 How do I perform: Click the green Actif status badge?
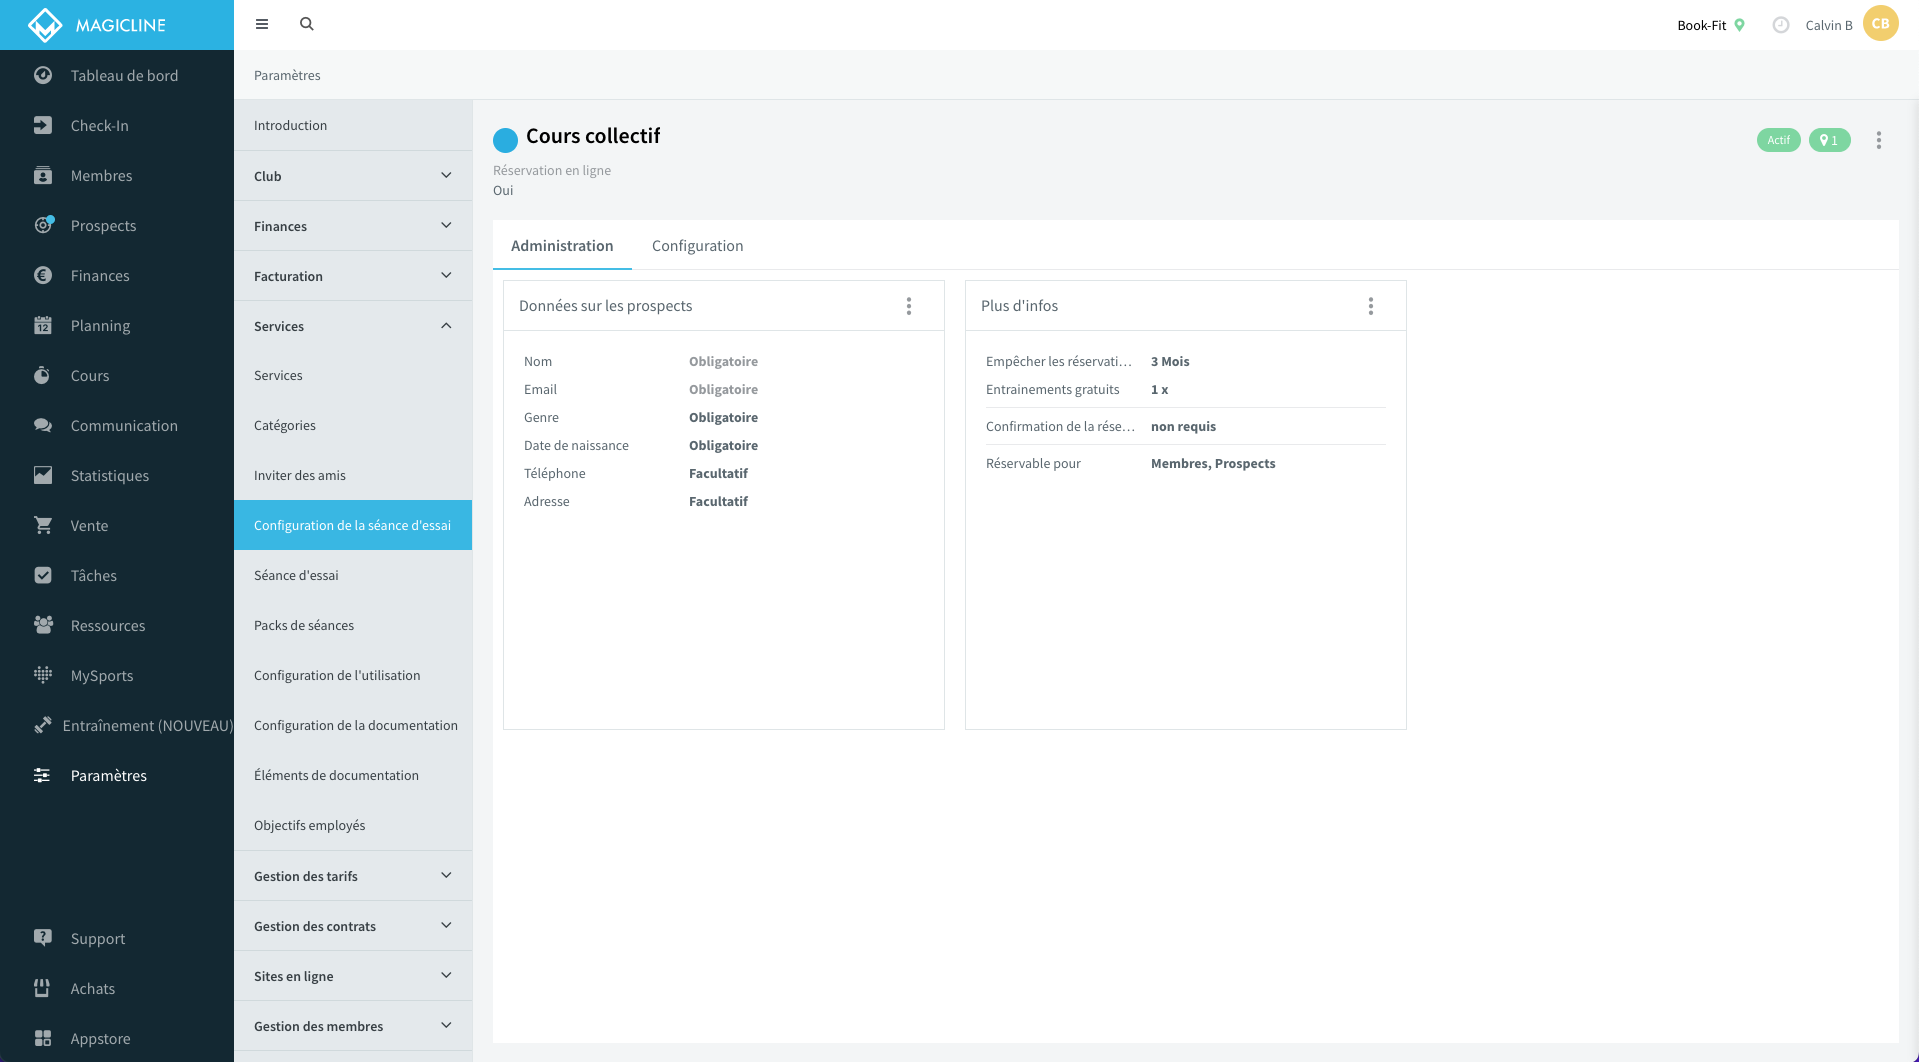point(1778,141)
